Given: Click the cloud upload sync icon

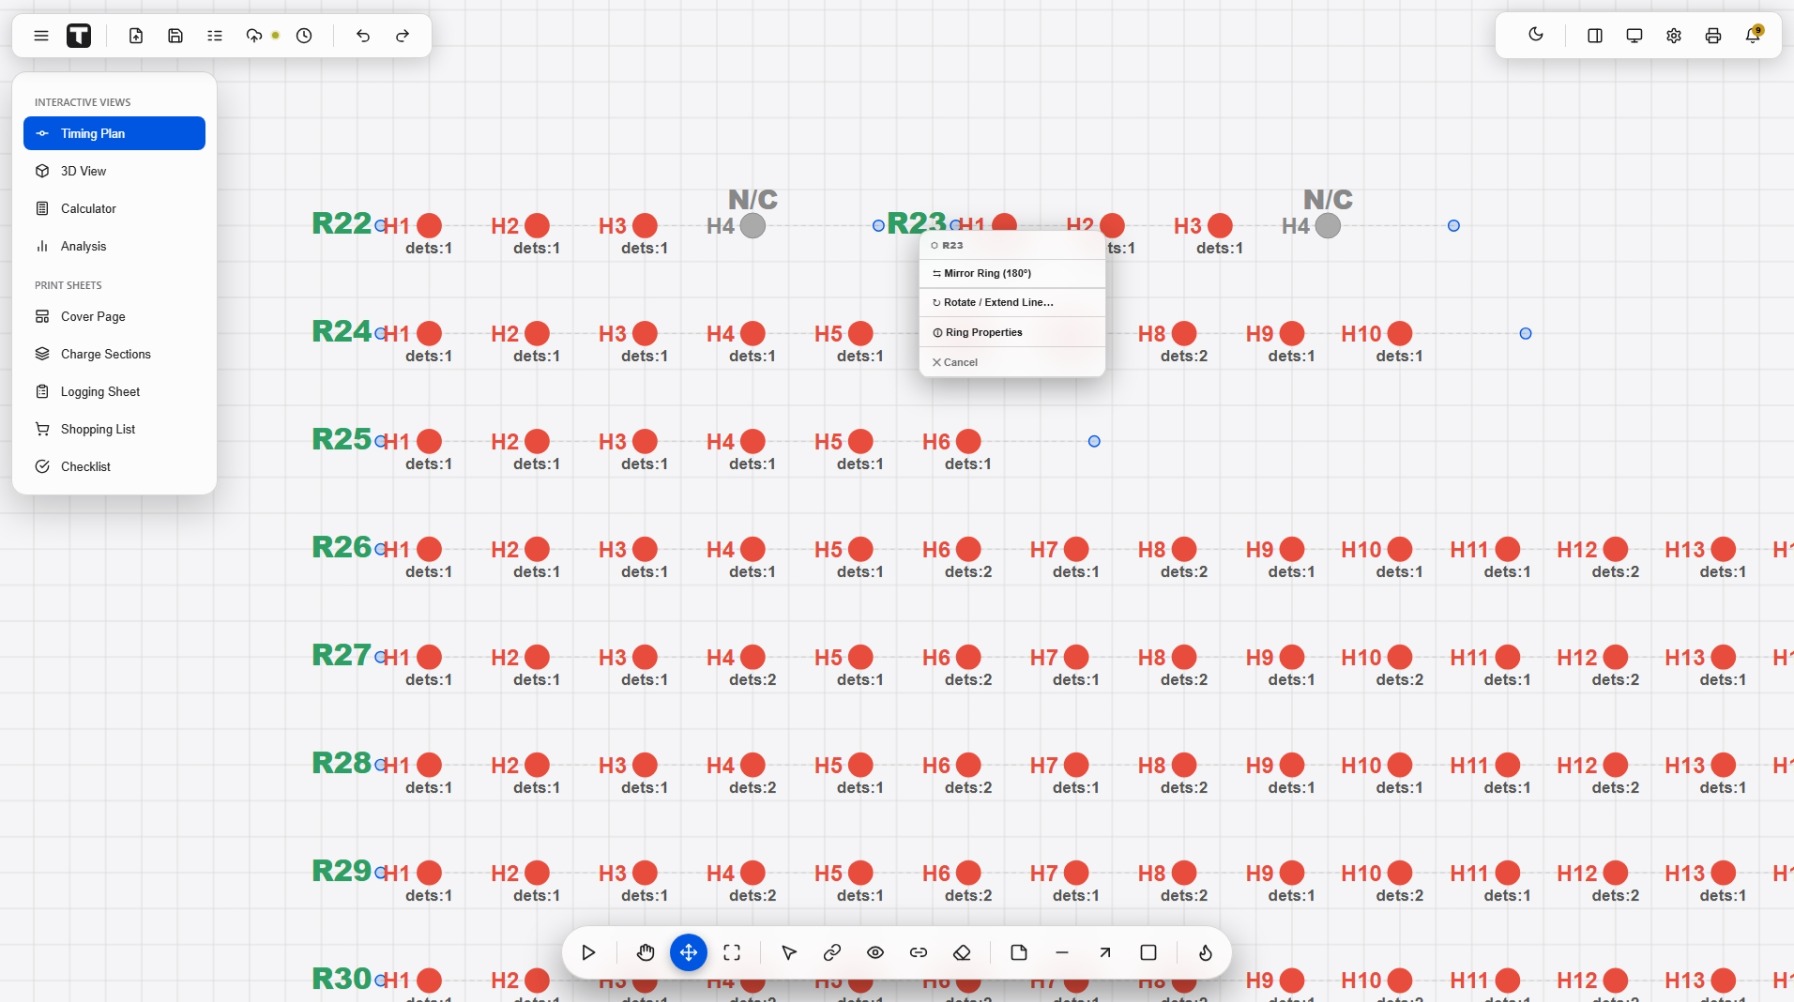Looking at the screenshot, I should [254, 36].
